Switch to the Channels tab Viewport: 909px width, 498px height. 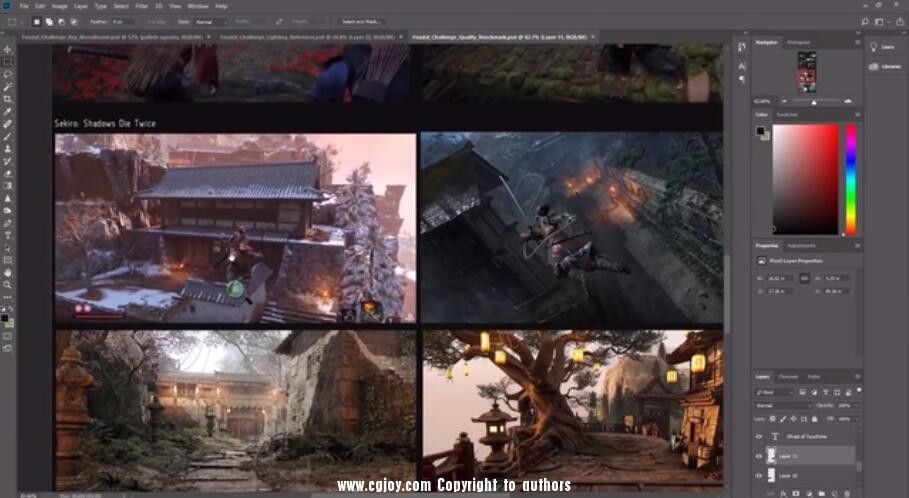click(788, 377)
